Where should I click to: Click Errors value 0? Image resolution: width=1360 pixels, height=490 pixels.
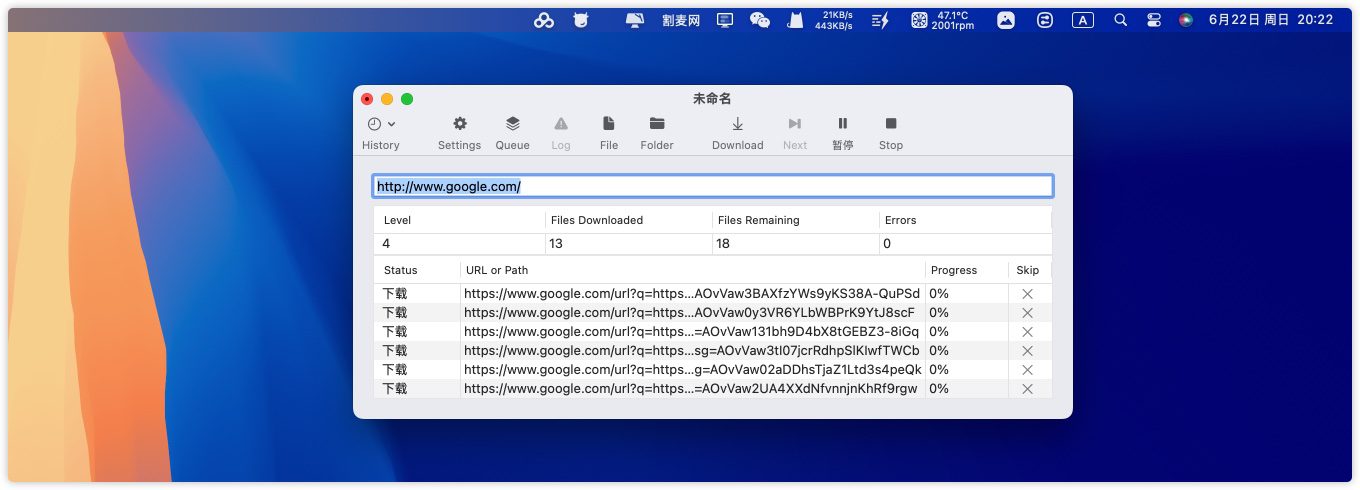pyautogui.click(x=887, y=244)
